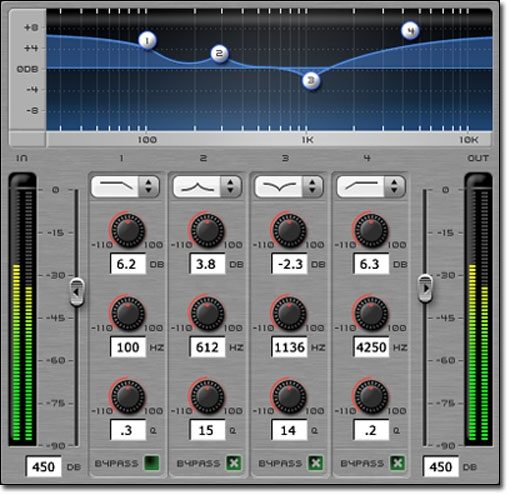The height and width of the screenshot is (495, 510).
Task: Open band 1 low-shelf filter type dropdown
Action: pyautogui.click(x=125, y=186)
